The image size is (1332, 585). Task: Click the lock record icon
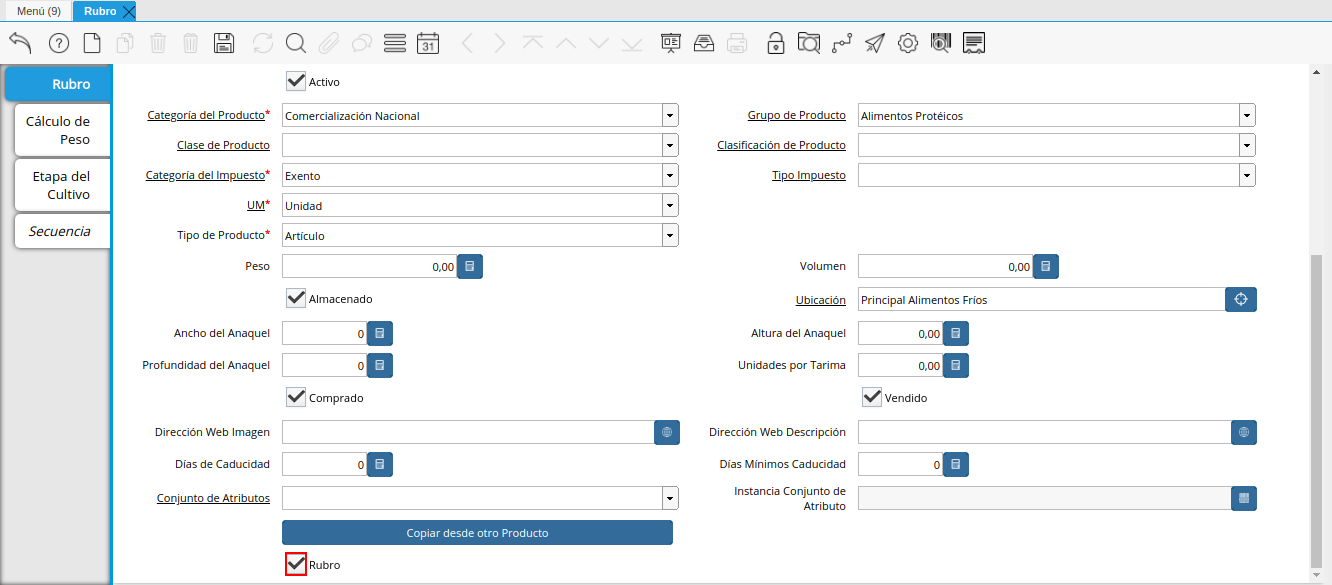775,43
